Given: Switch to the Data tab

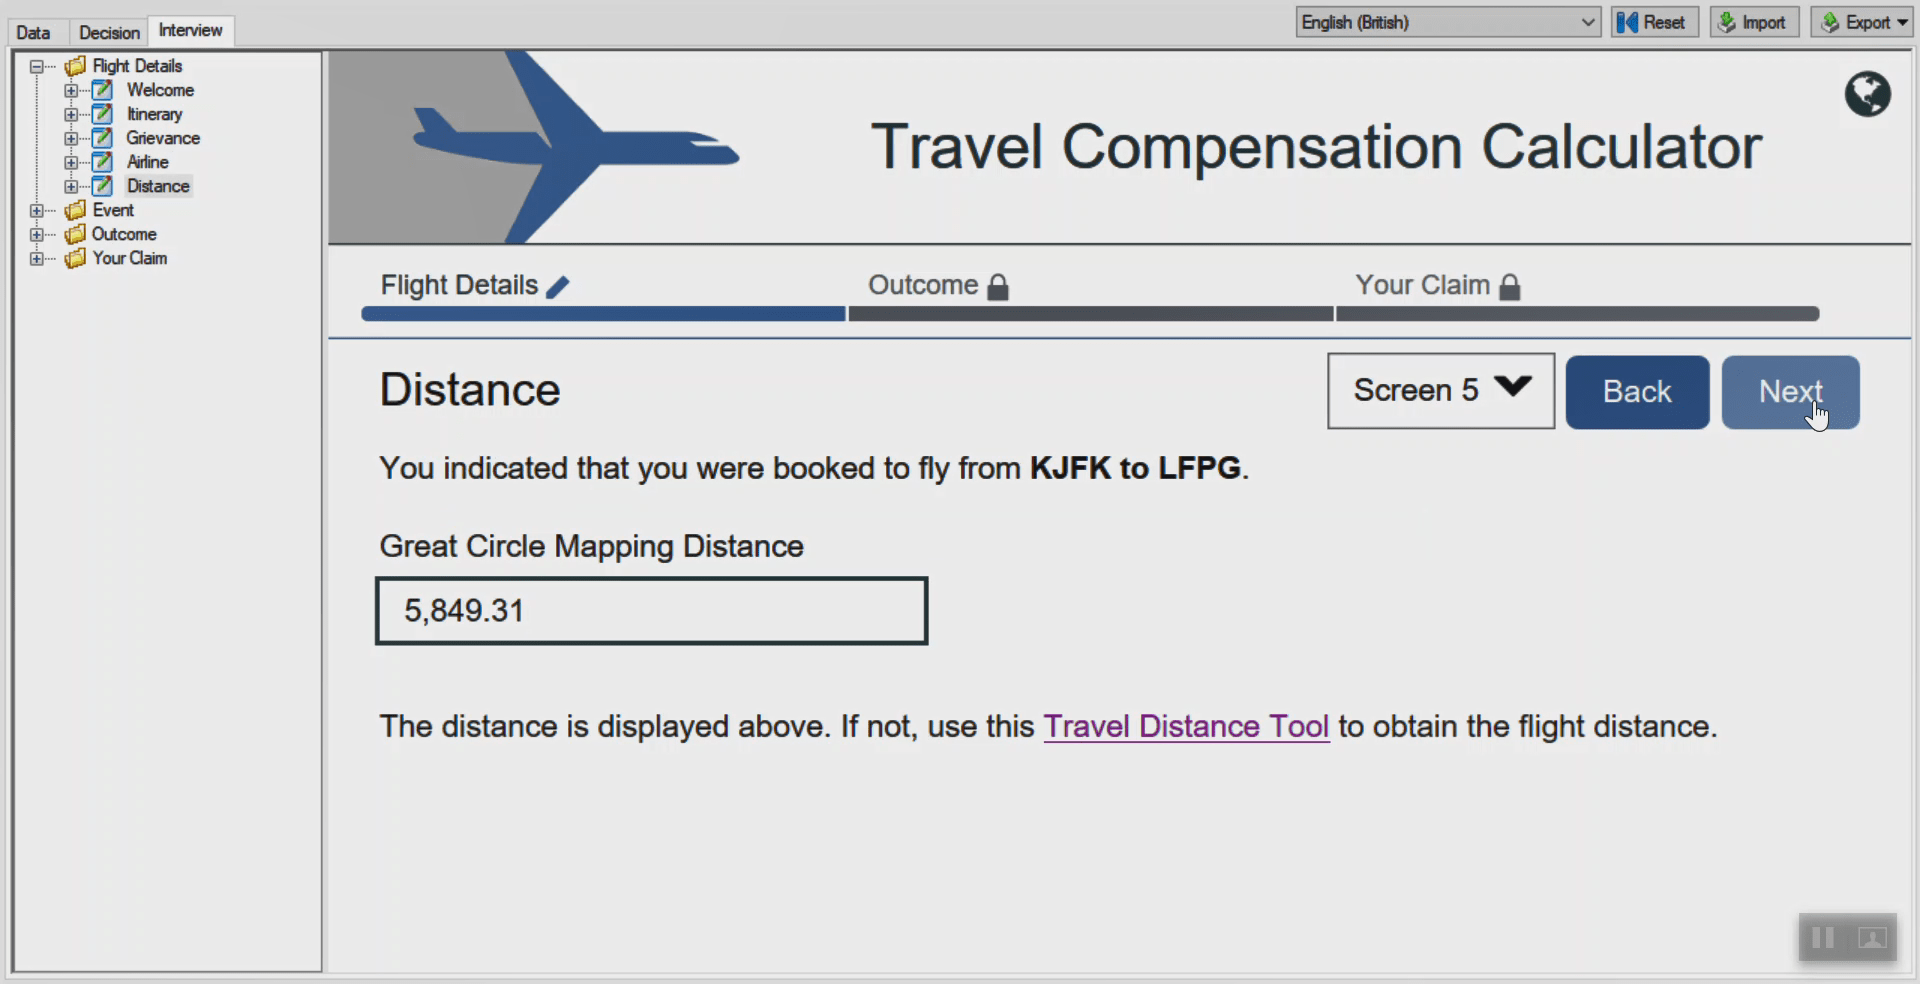Looking at the screenshot, I should (35, 31).
